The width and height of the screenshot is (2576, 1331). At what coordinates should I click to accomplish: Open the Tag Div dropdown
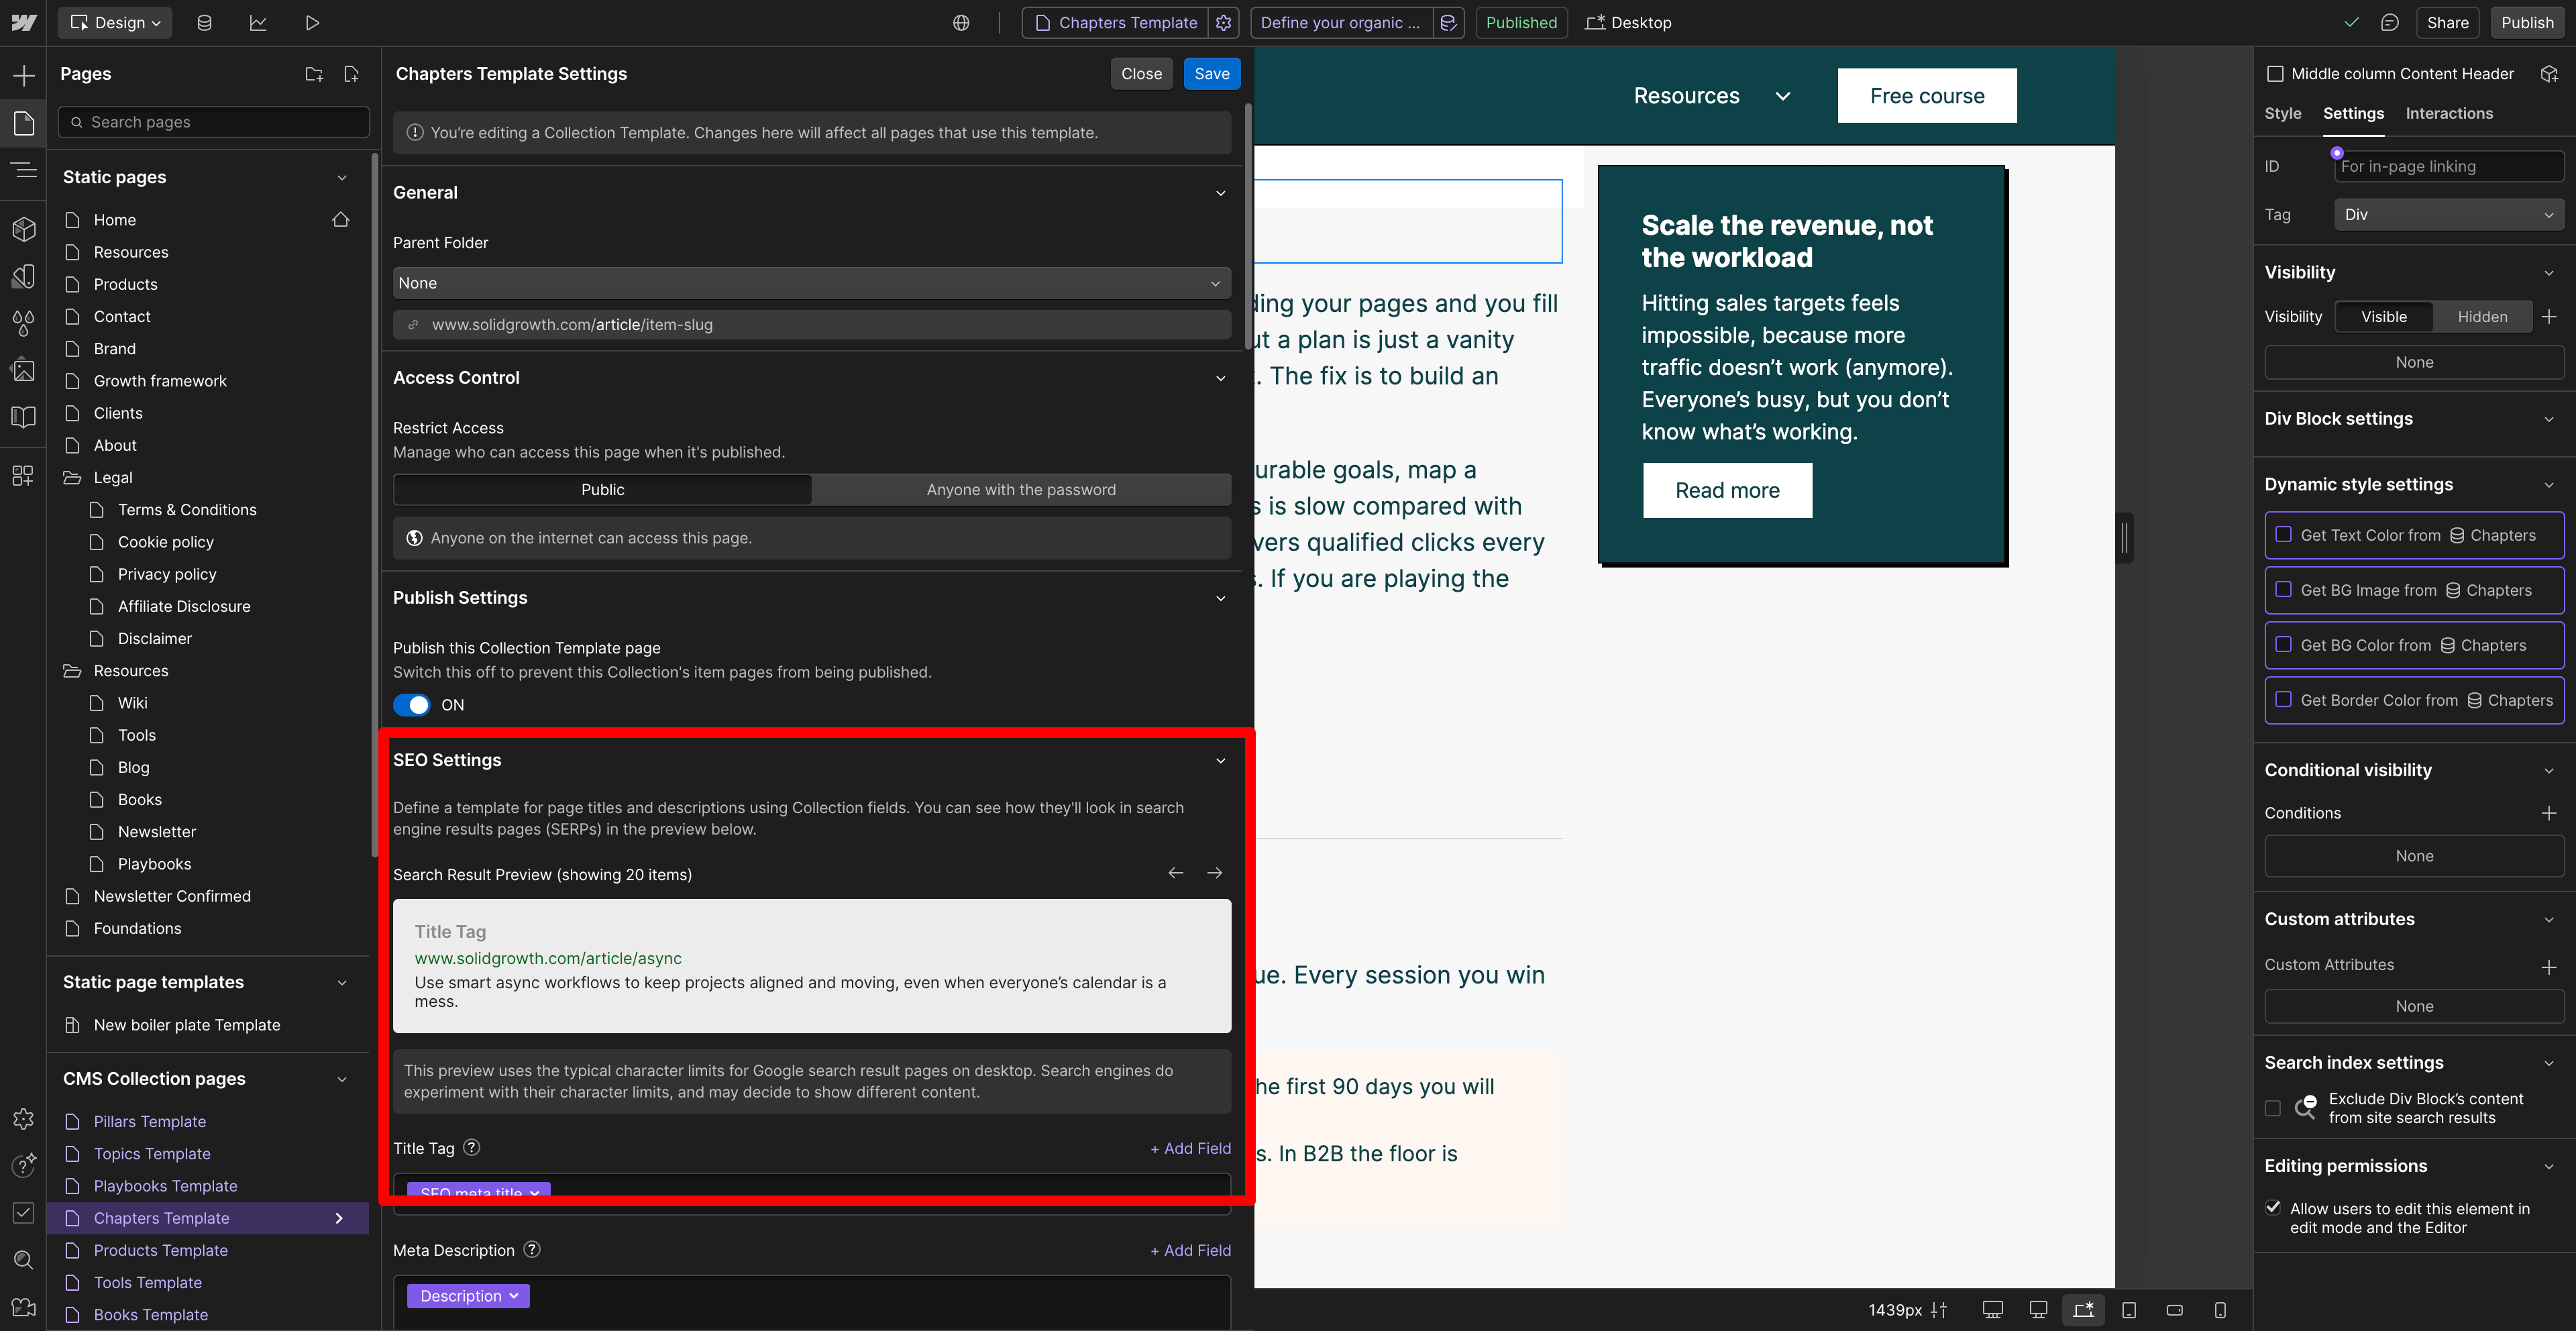pos(2447,215)
